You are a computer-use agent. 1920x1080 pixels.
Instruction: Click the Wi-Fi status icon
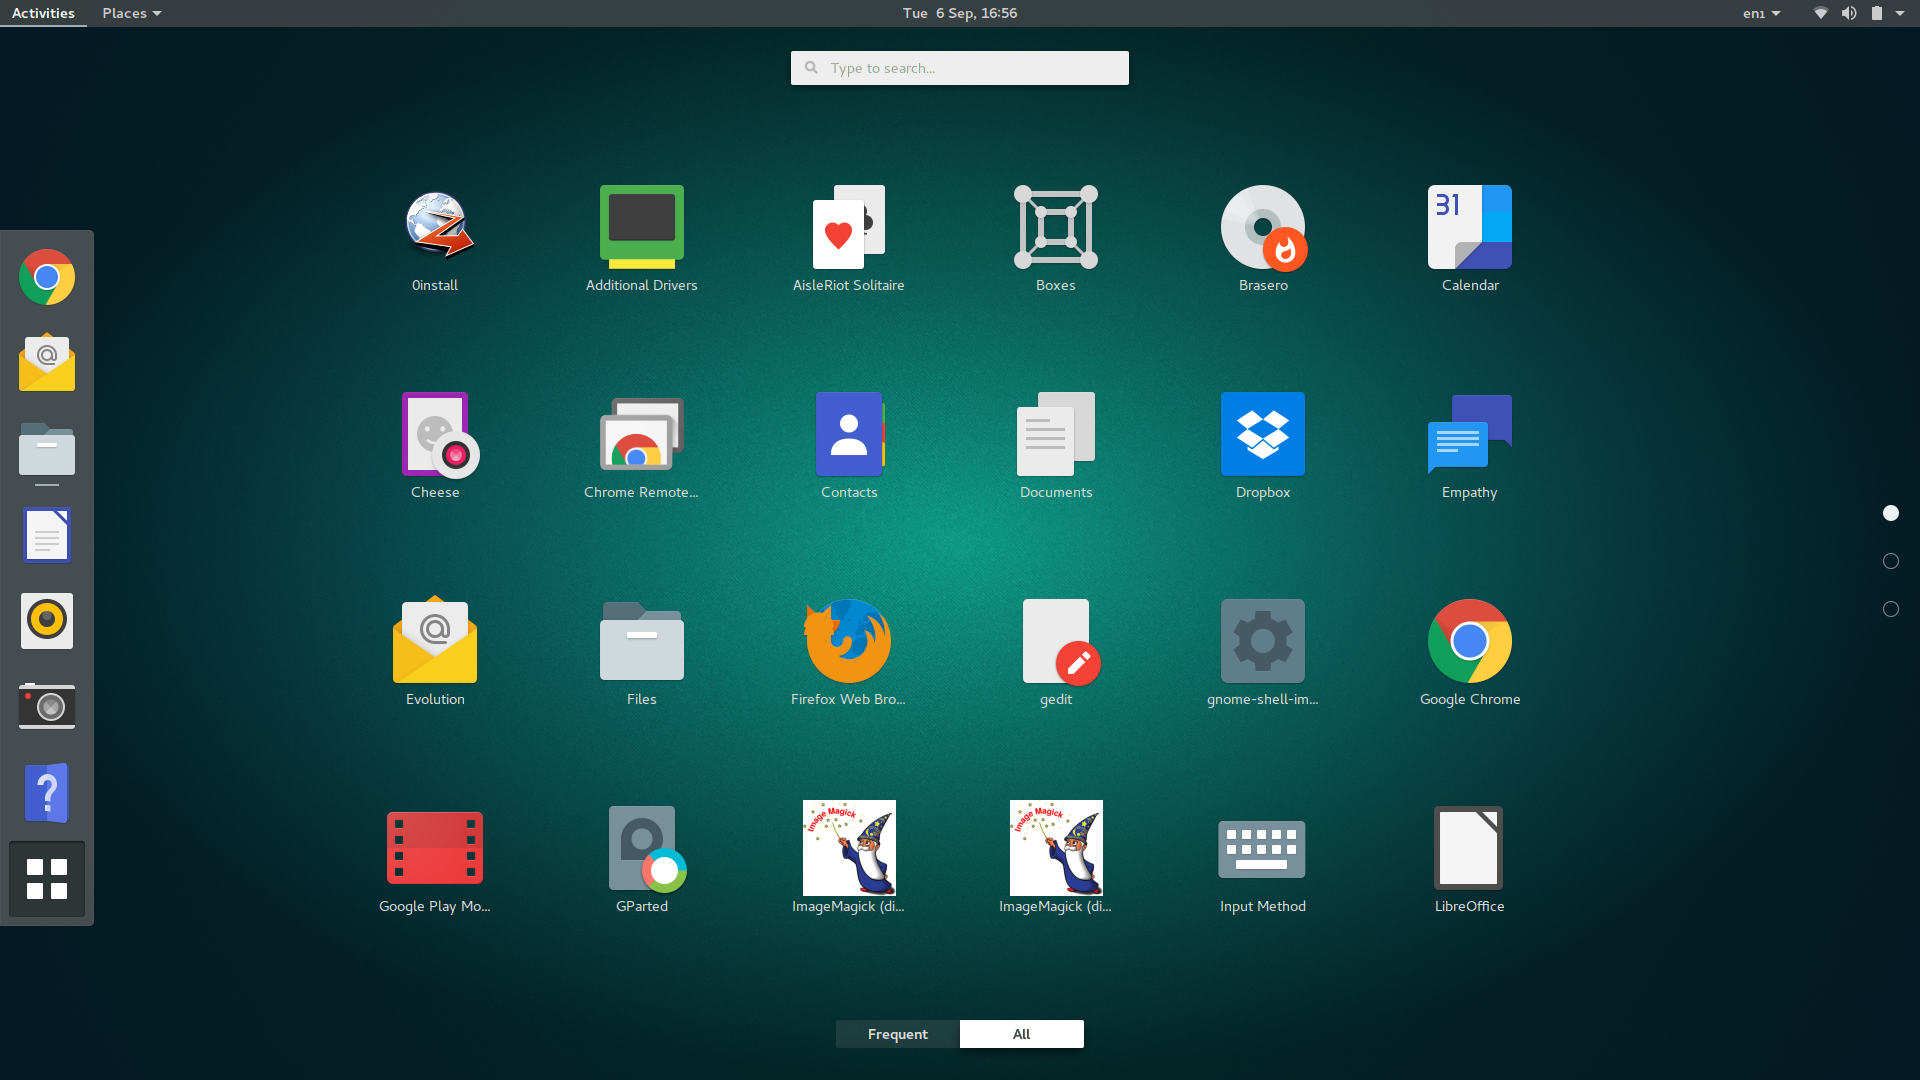tap(1821, 13)
